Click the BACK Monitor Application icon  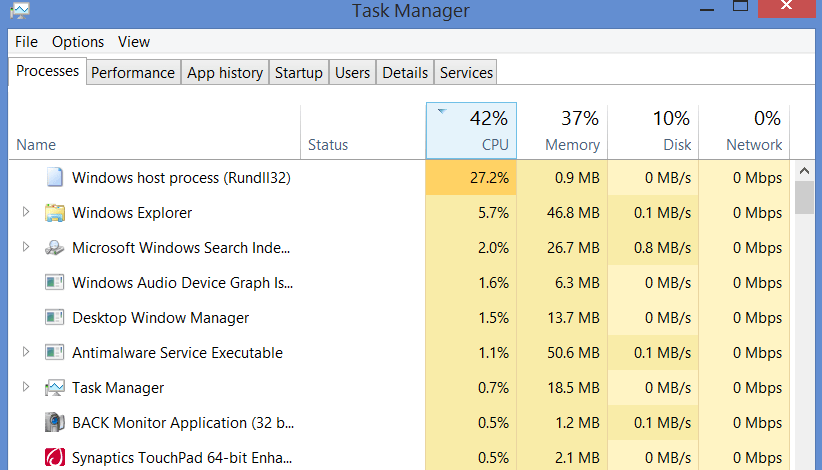(55, 423)
